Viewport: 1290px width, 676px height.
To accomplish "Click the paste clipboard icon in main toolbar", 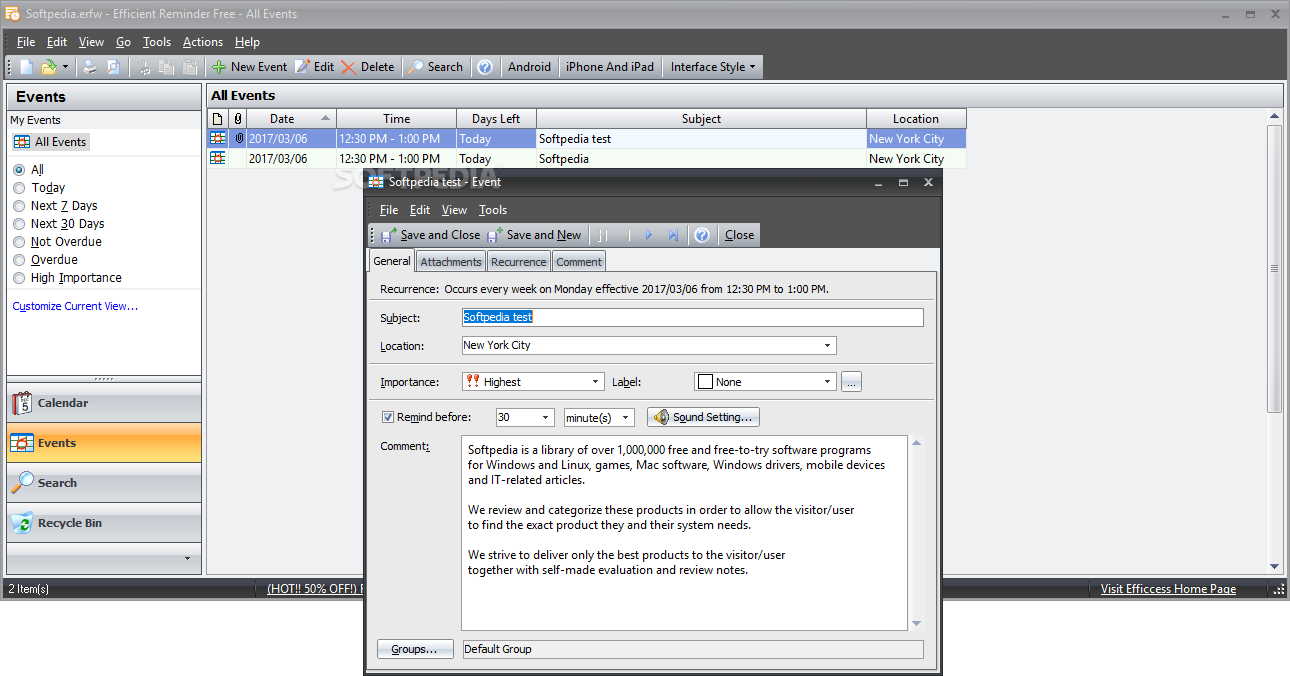I will (190, 67).
